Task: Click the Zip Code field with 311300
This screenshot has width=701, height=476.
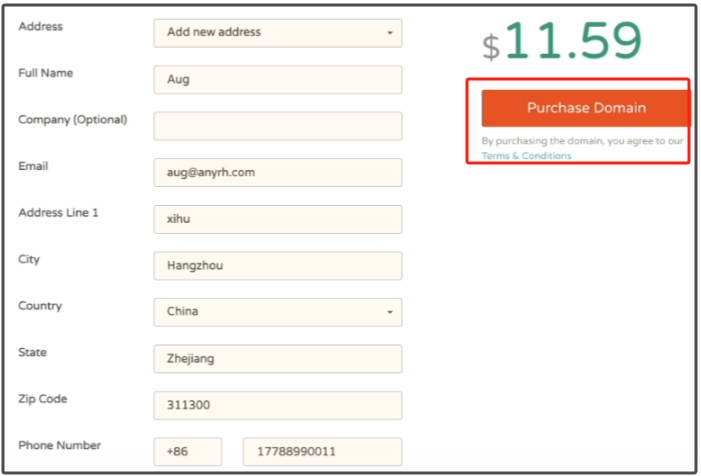Action: [x=277, y=405]
